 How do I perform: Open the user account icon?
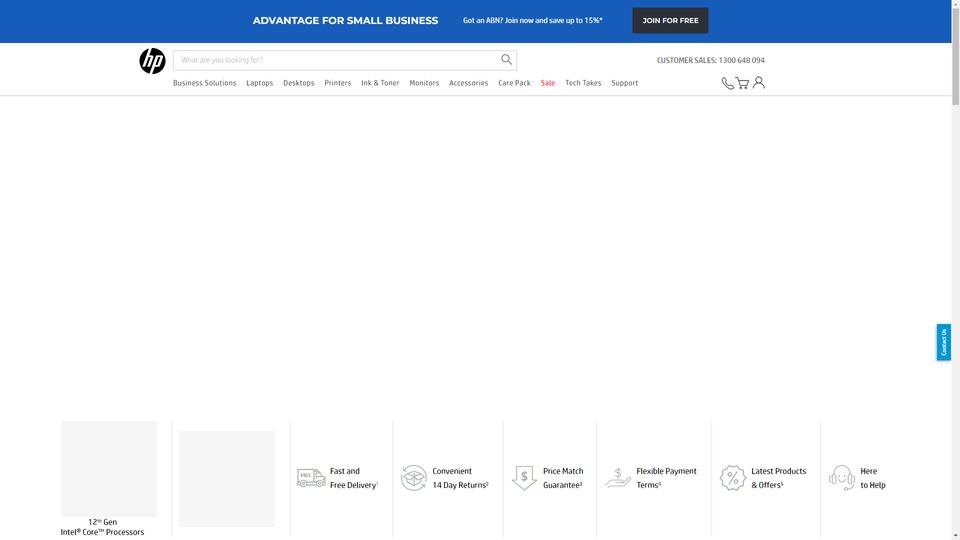click(759, 82)
